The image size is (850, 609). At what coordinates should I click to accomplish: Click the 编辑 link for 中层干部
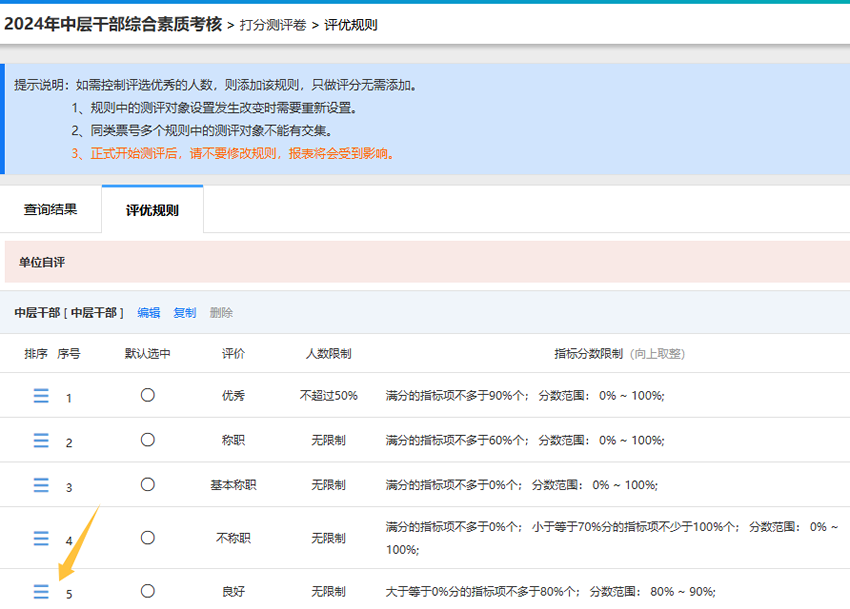[149, 313]
